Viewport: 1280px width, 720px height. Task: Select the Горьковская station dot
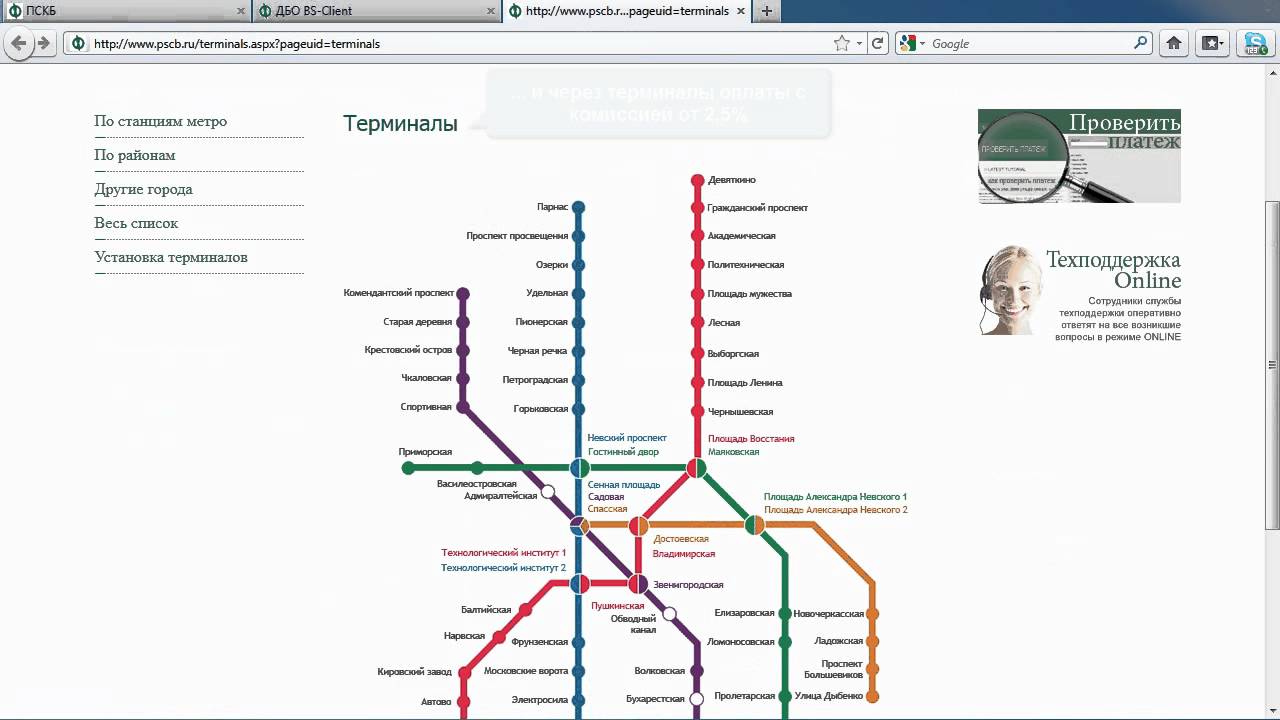click(578, 409)
